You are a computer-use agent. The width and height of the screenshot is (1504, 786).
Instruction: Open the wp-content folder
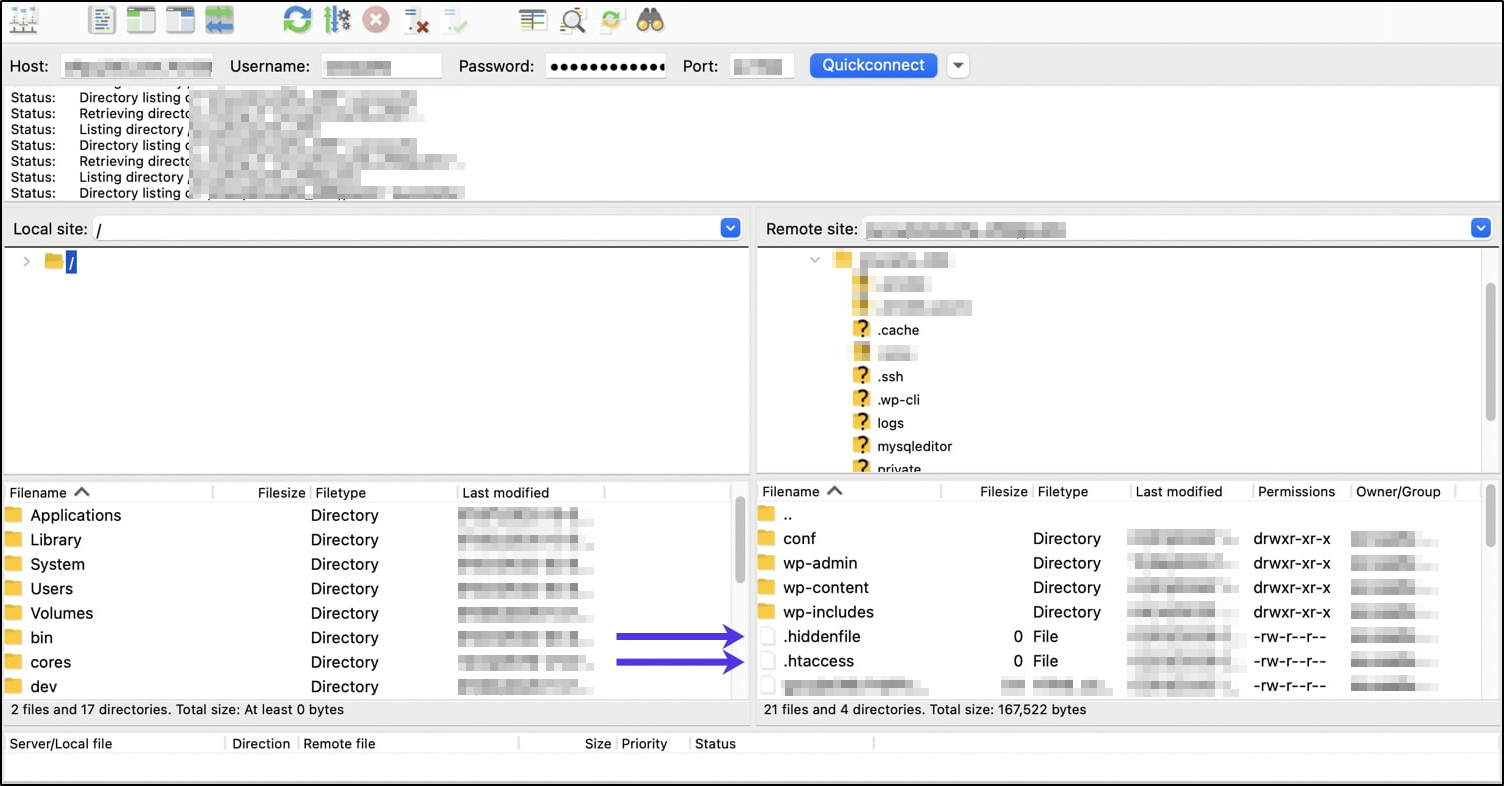tap(826, 587)
